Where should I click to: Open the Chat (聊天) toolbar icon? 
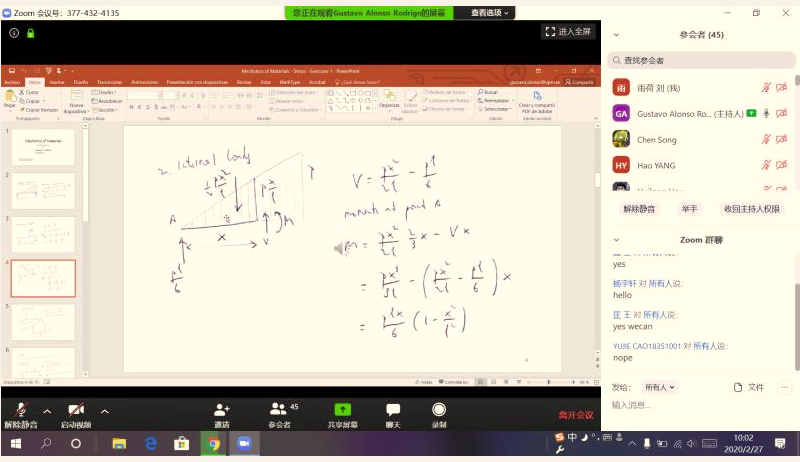[393, 410]
